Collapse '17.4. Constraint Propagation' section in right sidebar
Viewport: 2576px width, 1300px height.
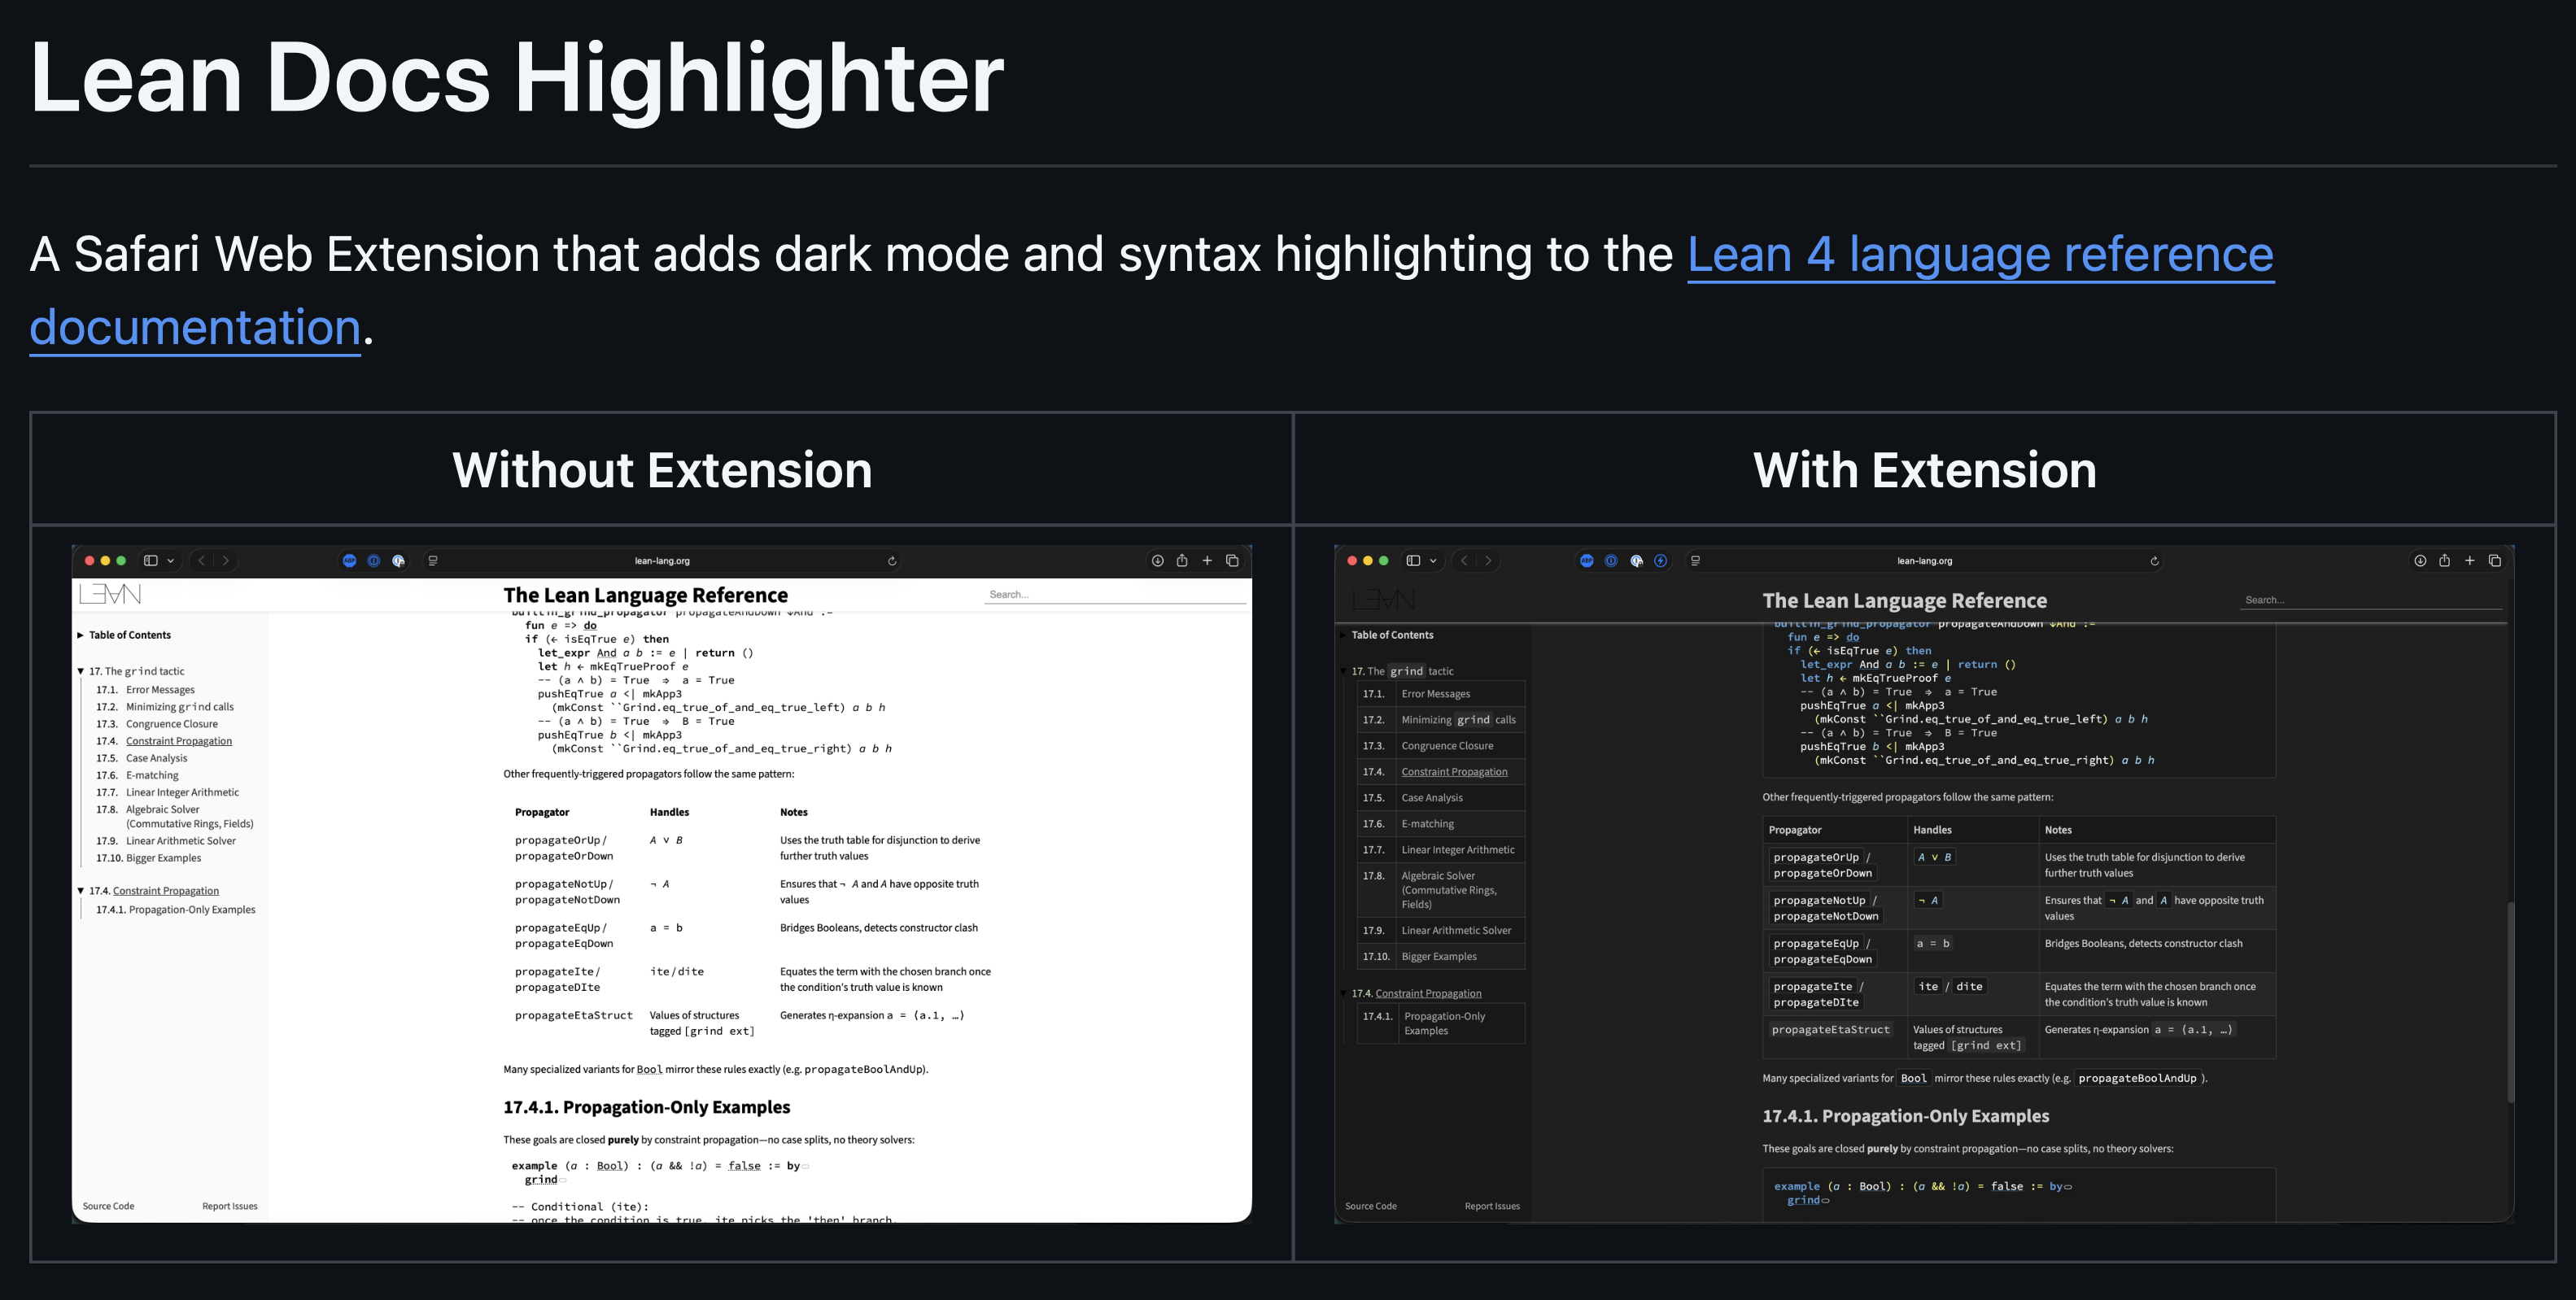pyautogui.click(x=1343, y=993)
